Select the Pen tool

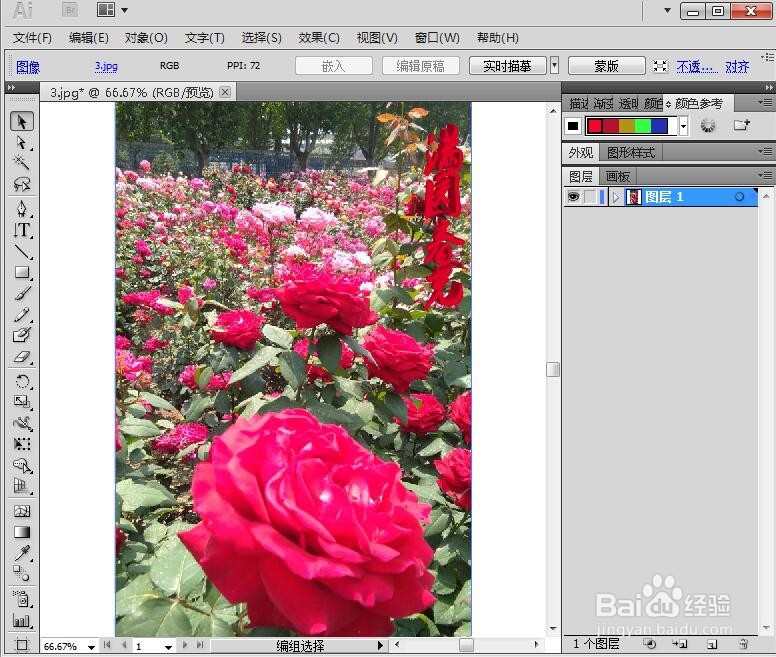click(x=22, y=209)
